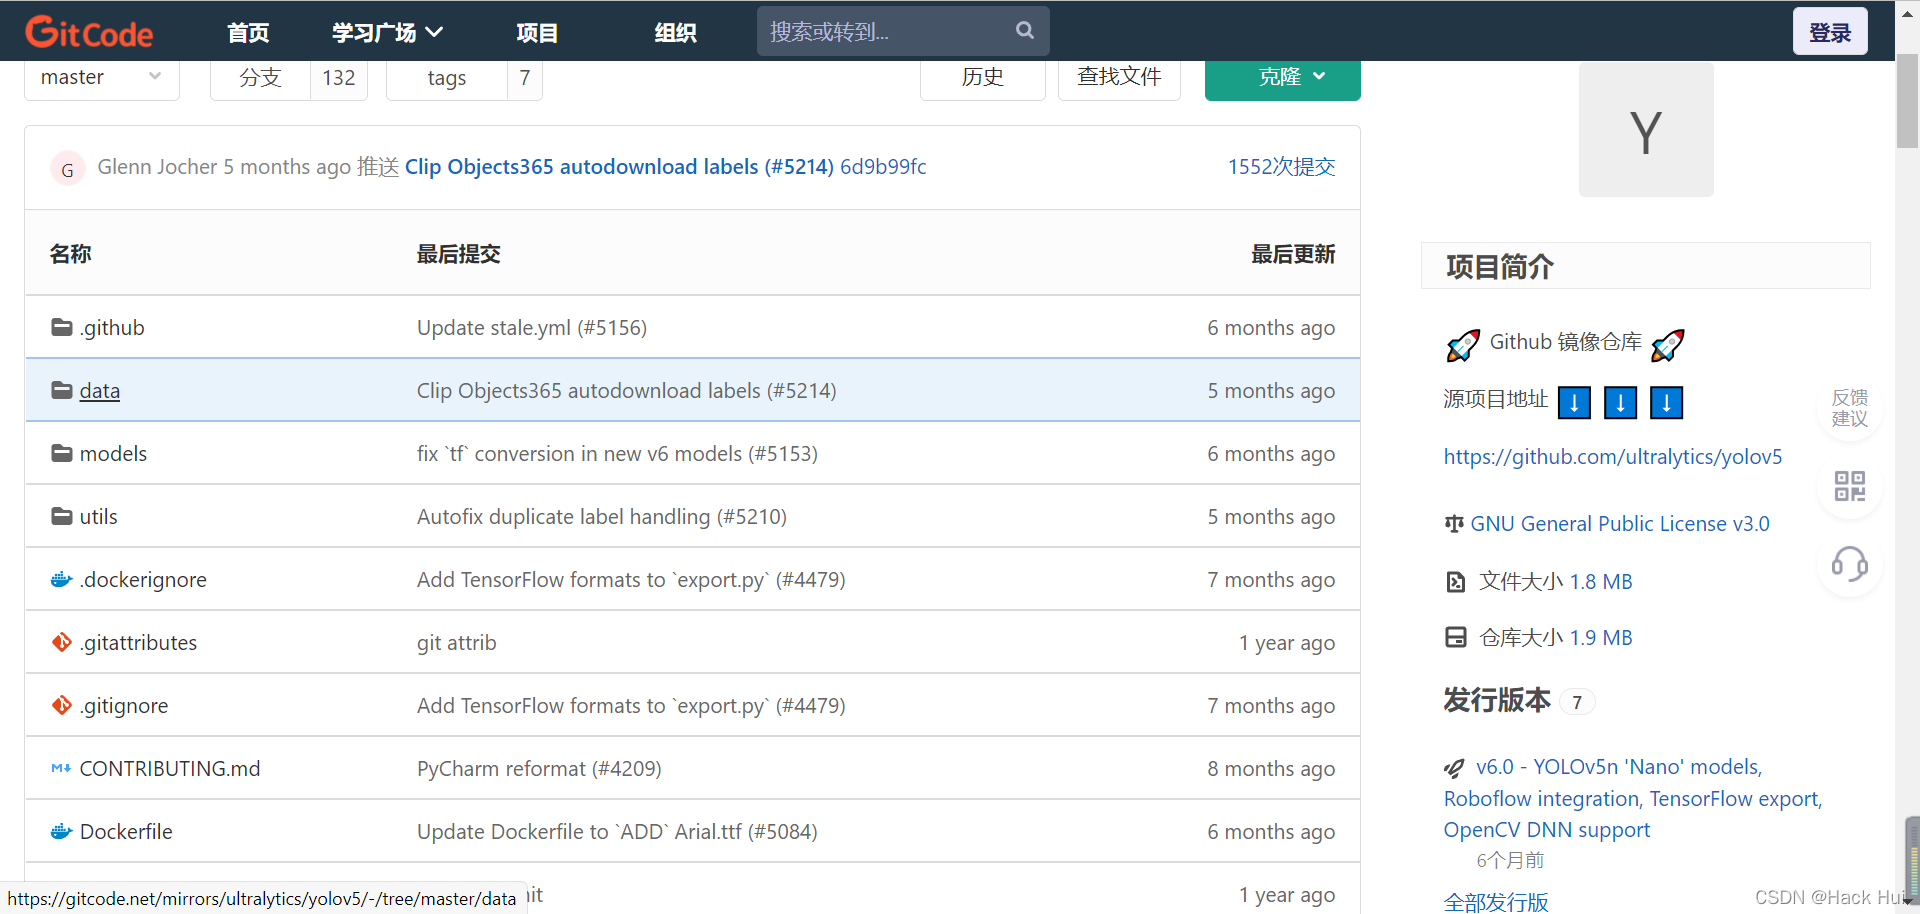Click the 反馈建议 feedback button
This screenshot has width=1920, height=914.
point(1850,408)
